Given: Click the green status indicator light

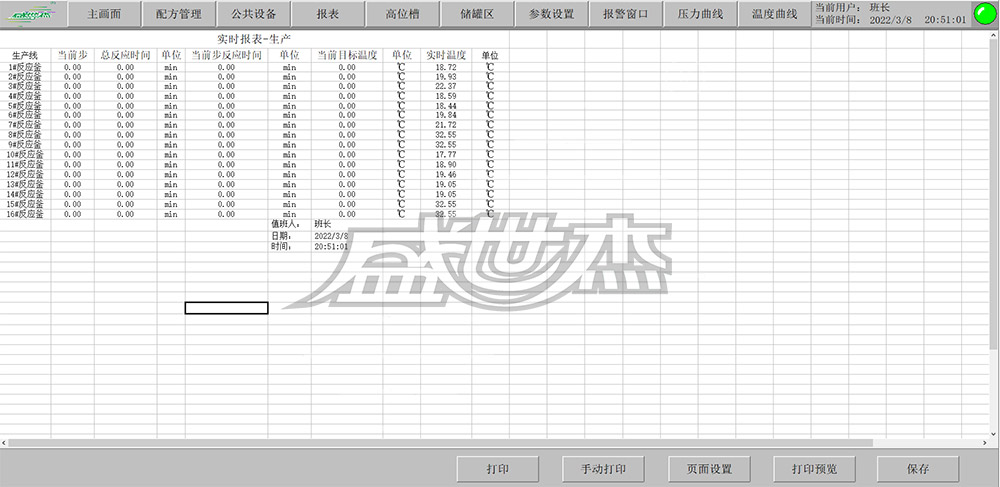Looking at the screenshot, I should click(x=985, y=15).
